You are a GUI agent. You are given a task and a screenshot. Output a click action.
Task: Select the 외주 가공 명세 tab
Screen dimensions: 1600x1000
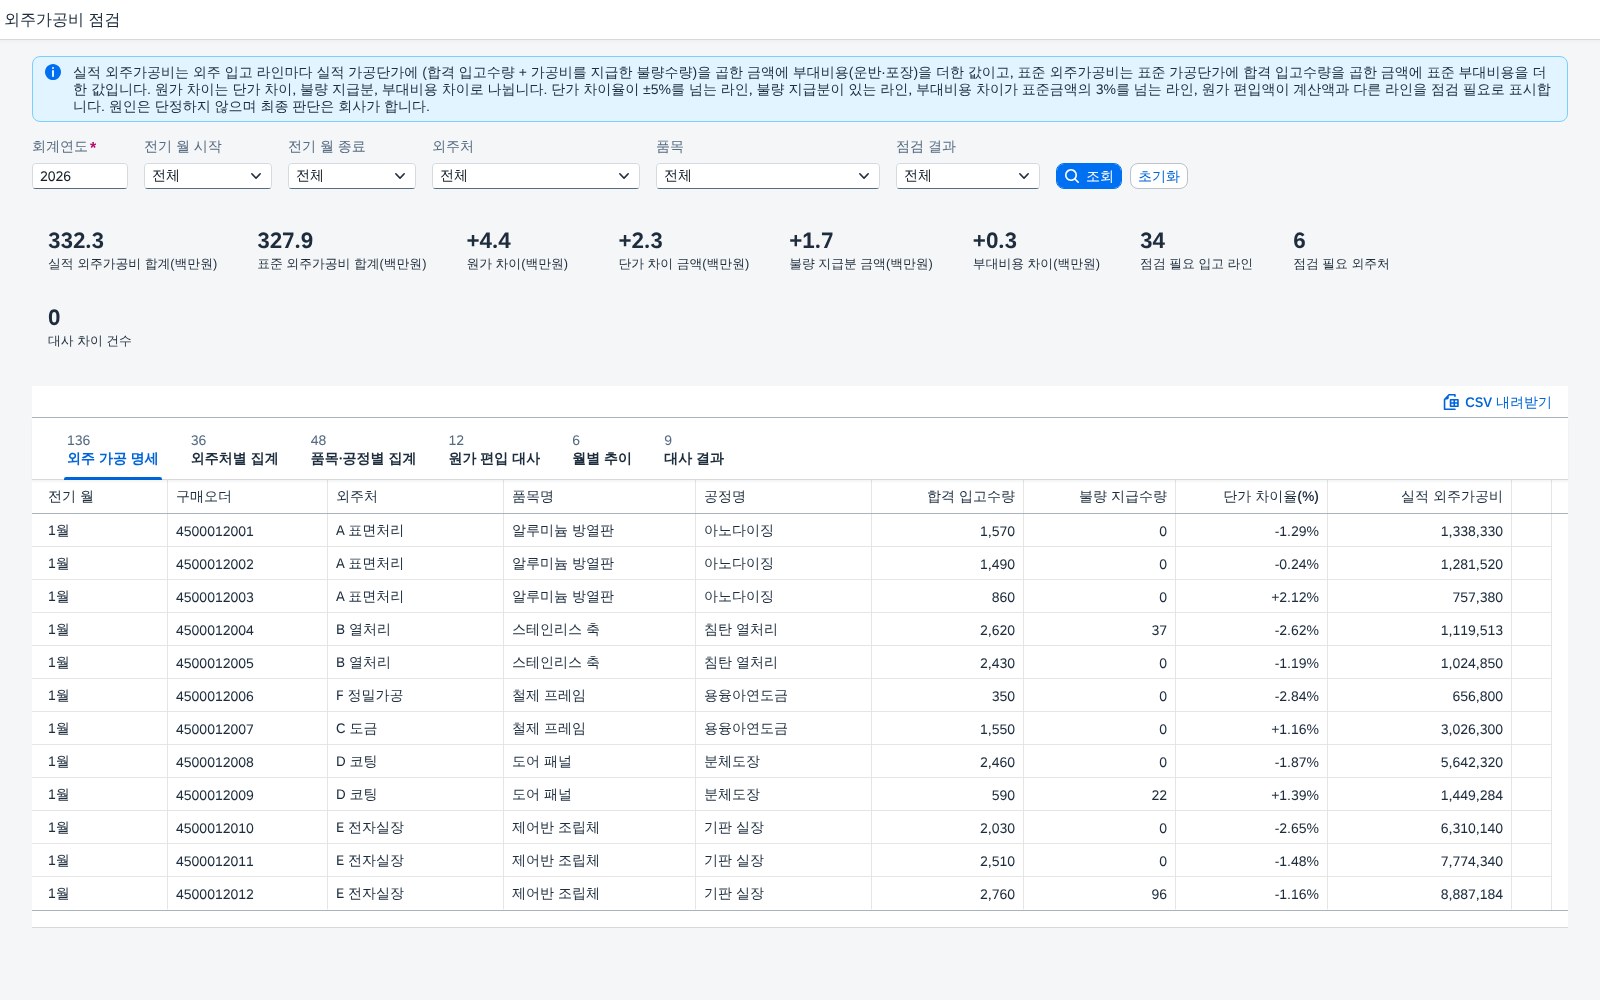click(x=112, y=450)
